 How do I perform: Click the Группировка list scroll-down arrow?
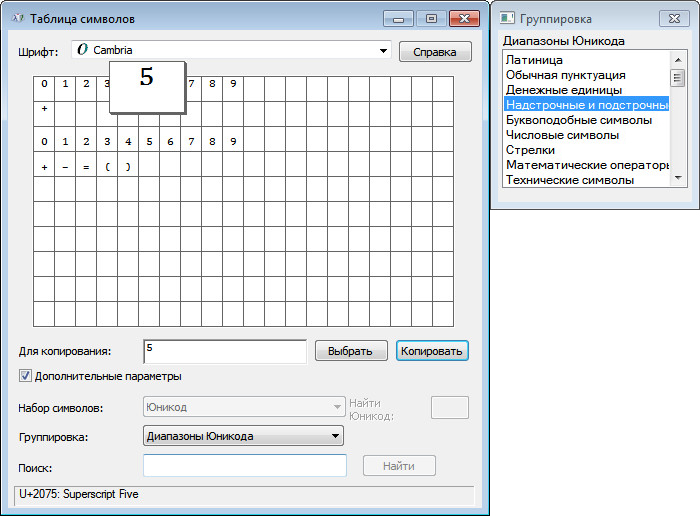[678, 178]
